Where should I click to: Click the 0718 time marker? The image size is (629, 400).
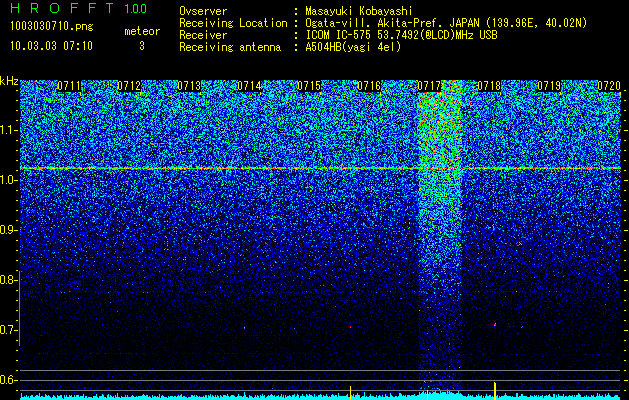click(489, 86)
